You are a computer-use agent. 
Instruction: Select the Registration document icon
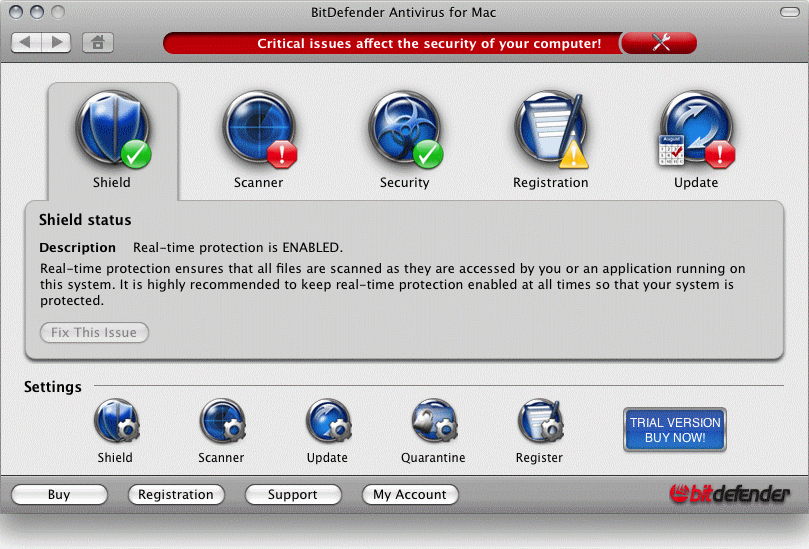552,130
